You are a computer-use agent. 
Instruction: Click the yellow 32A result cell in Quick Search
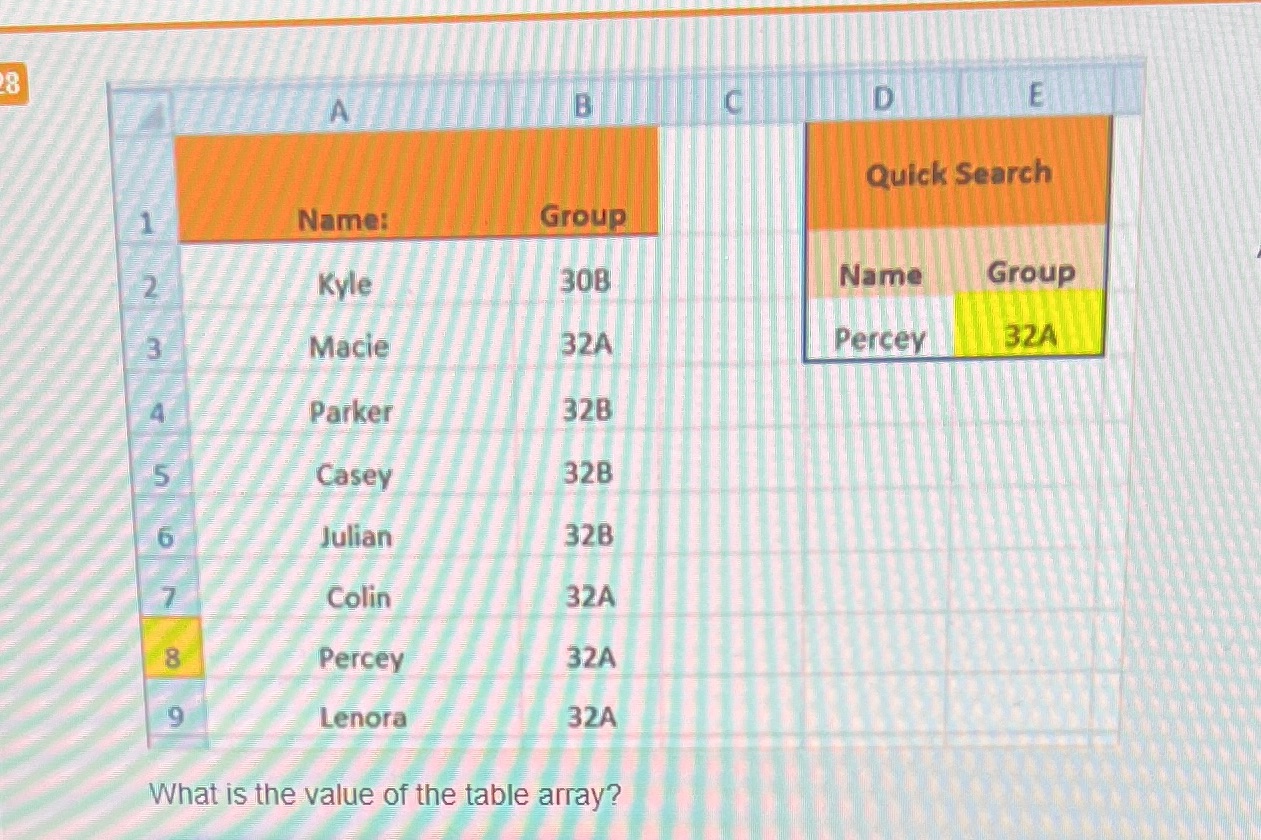pos(1032,337)
